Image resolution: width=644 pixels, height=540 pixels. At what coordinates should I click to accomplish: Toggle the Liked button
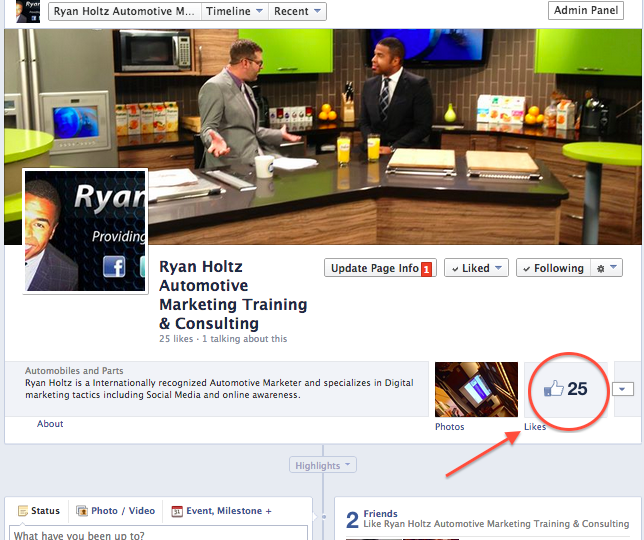pyautogui.click(x=476, y=268)
